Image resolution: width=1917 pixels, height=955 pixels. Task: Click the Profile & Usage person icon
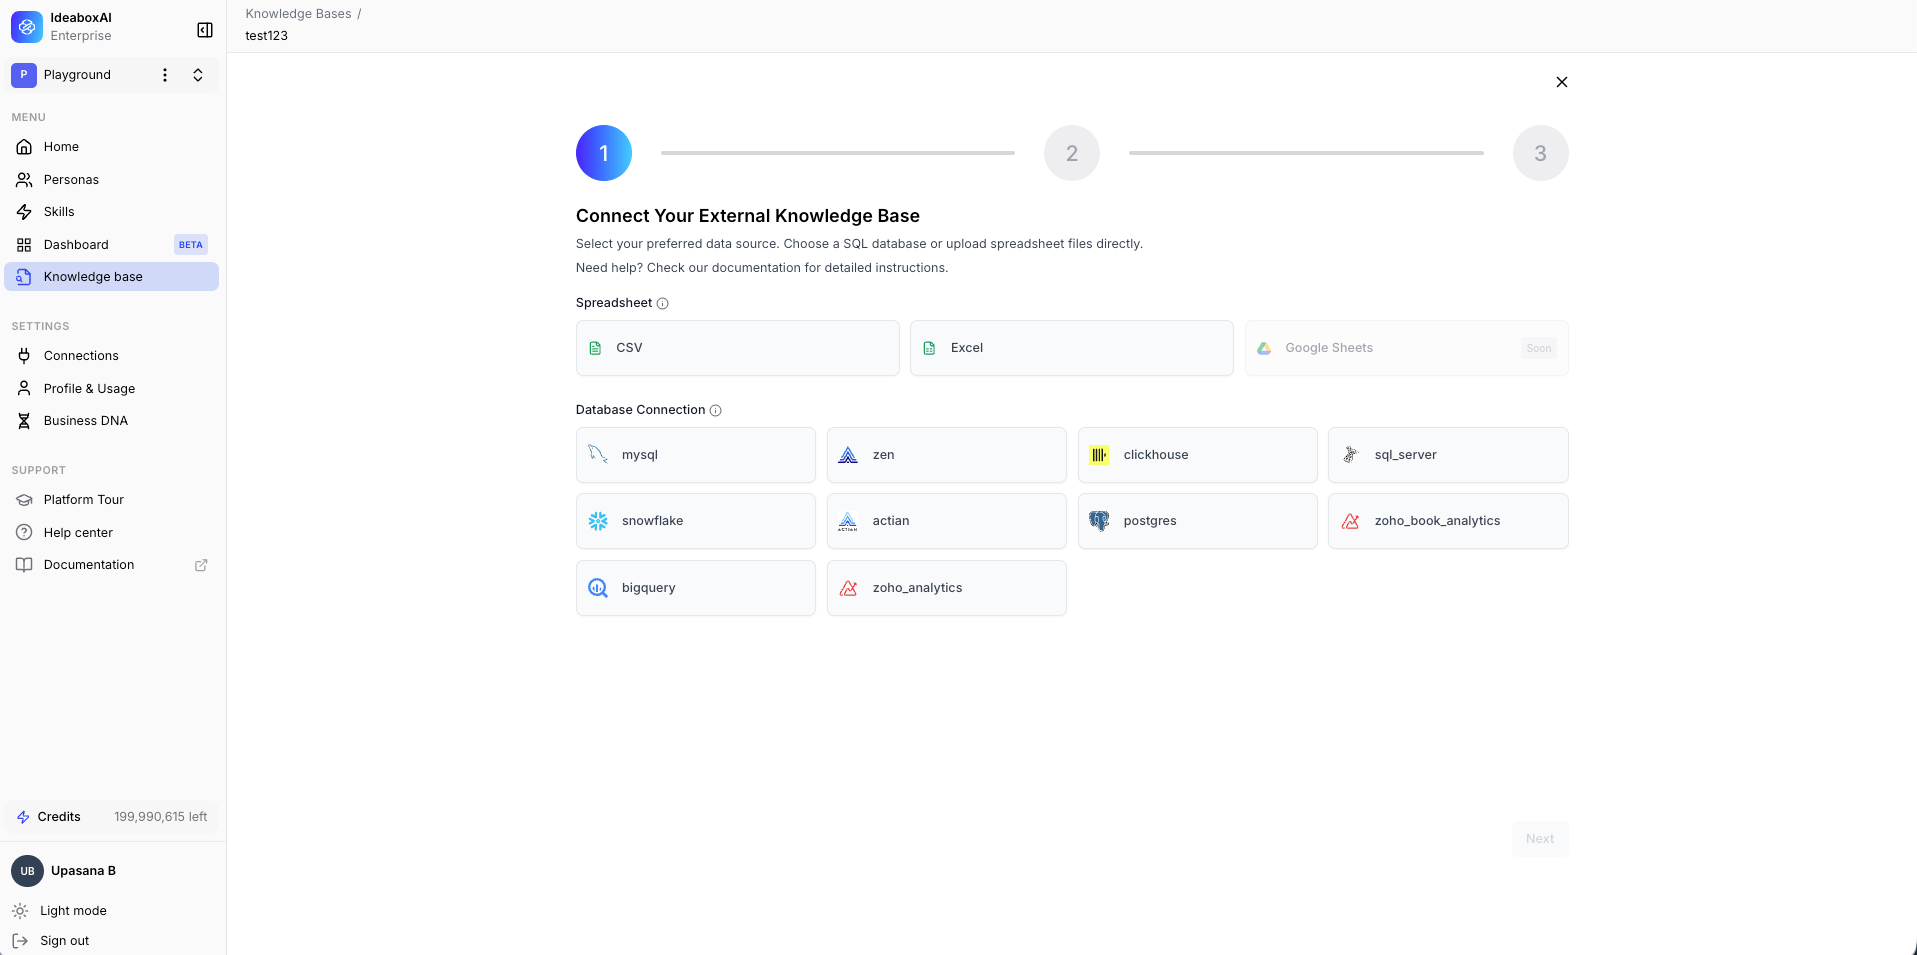(x=24, y=389)
